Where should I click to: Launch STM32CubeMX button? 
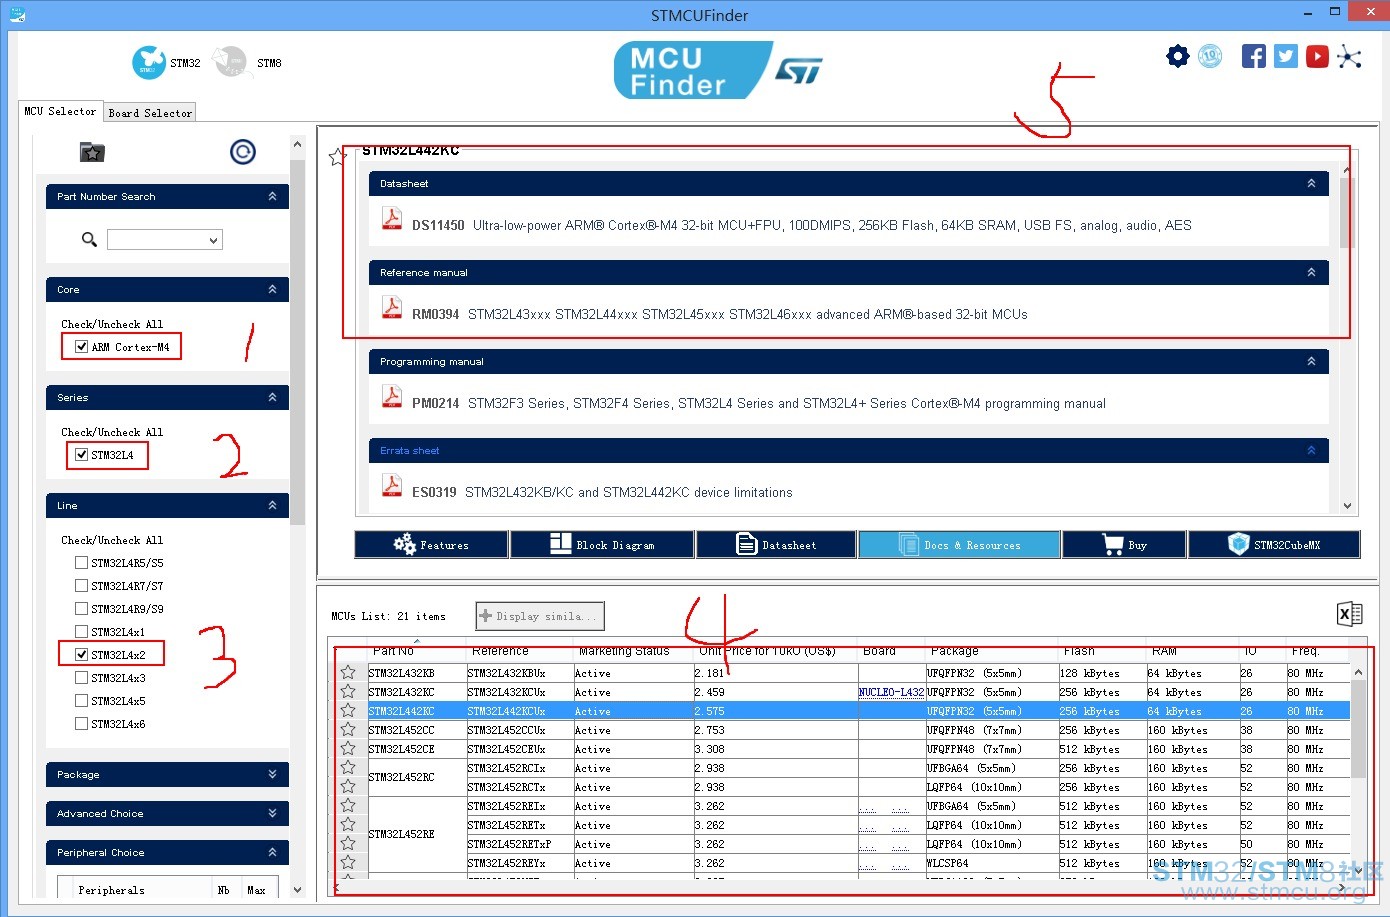[1274, 544]
